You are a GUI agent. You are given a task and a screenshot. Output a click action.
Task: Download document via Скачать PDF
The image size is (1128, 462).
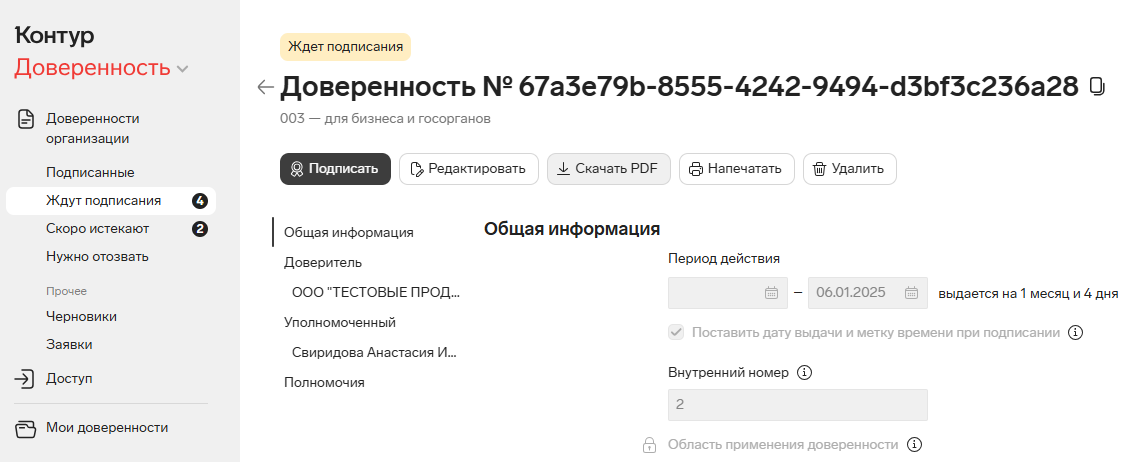609,169
